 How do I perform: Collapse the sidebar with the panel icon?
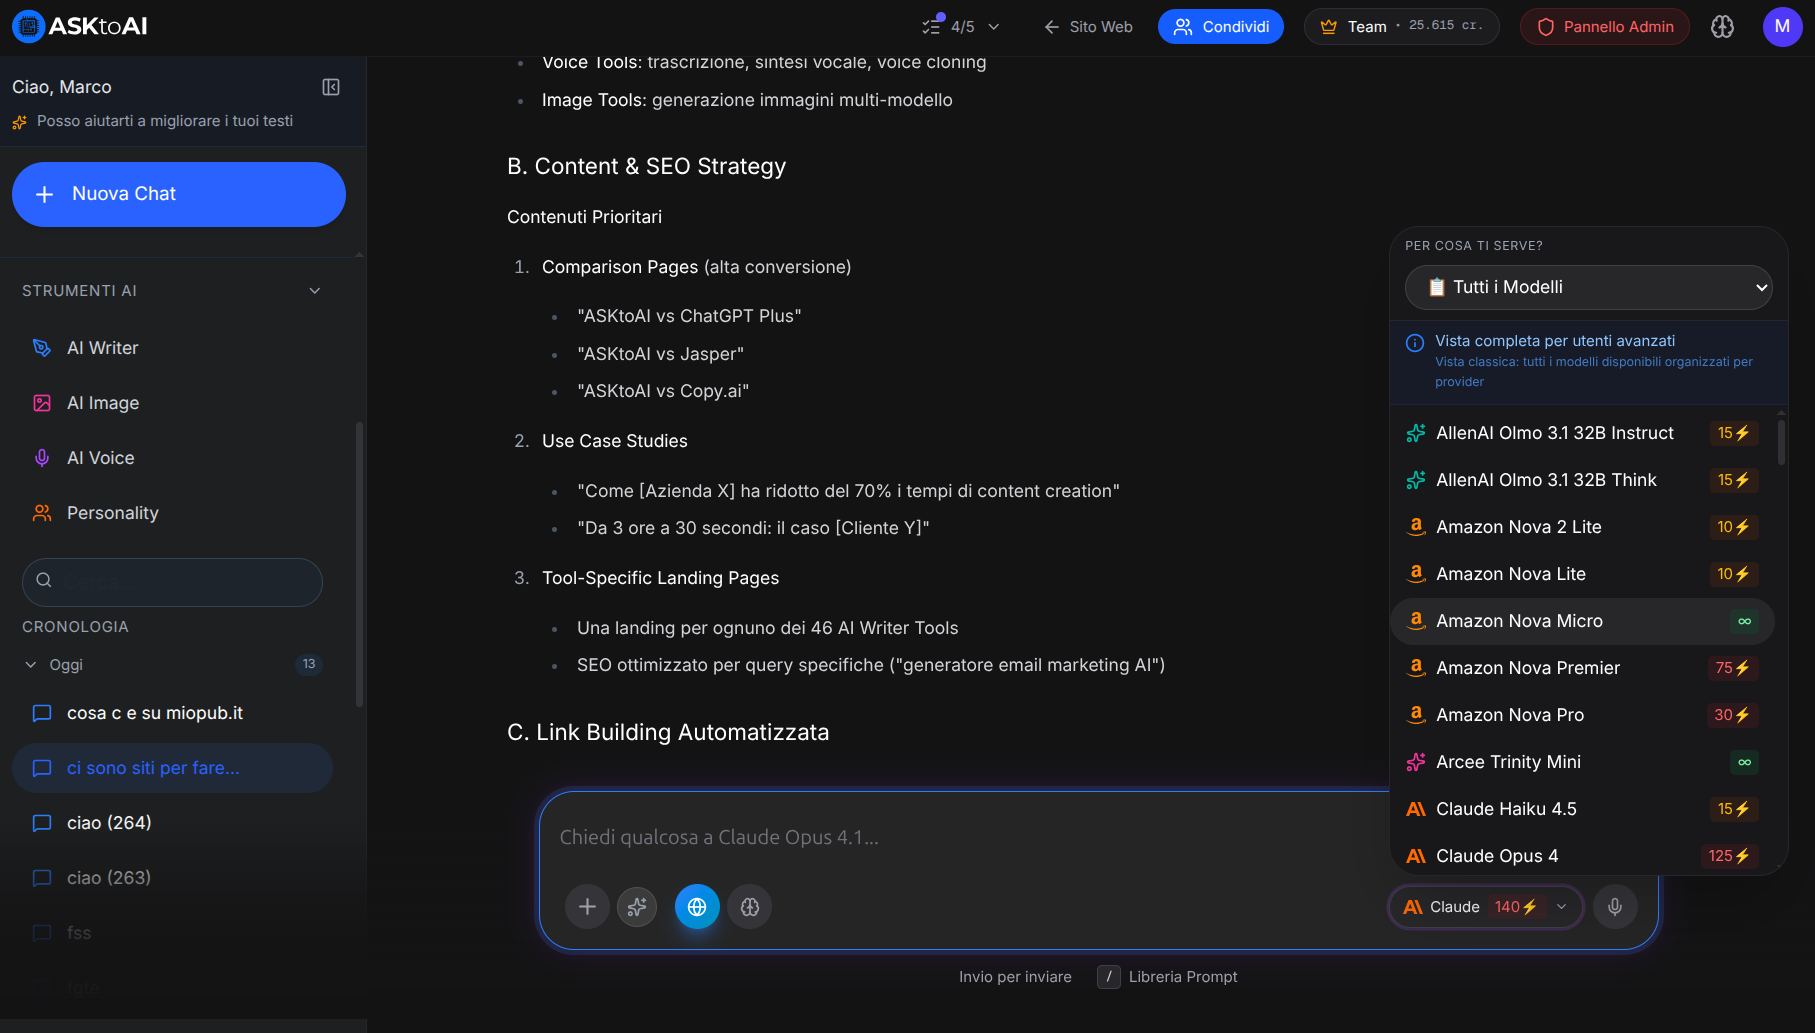331,87
